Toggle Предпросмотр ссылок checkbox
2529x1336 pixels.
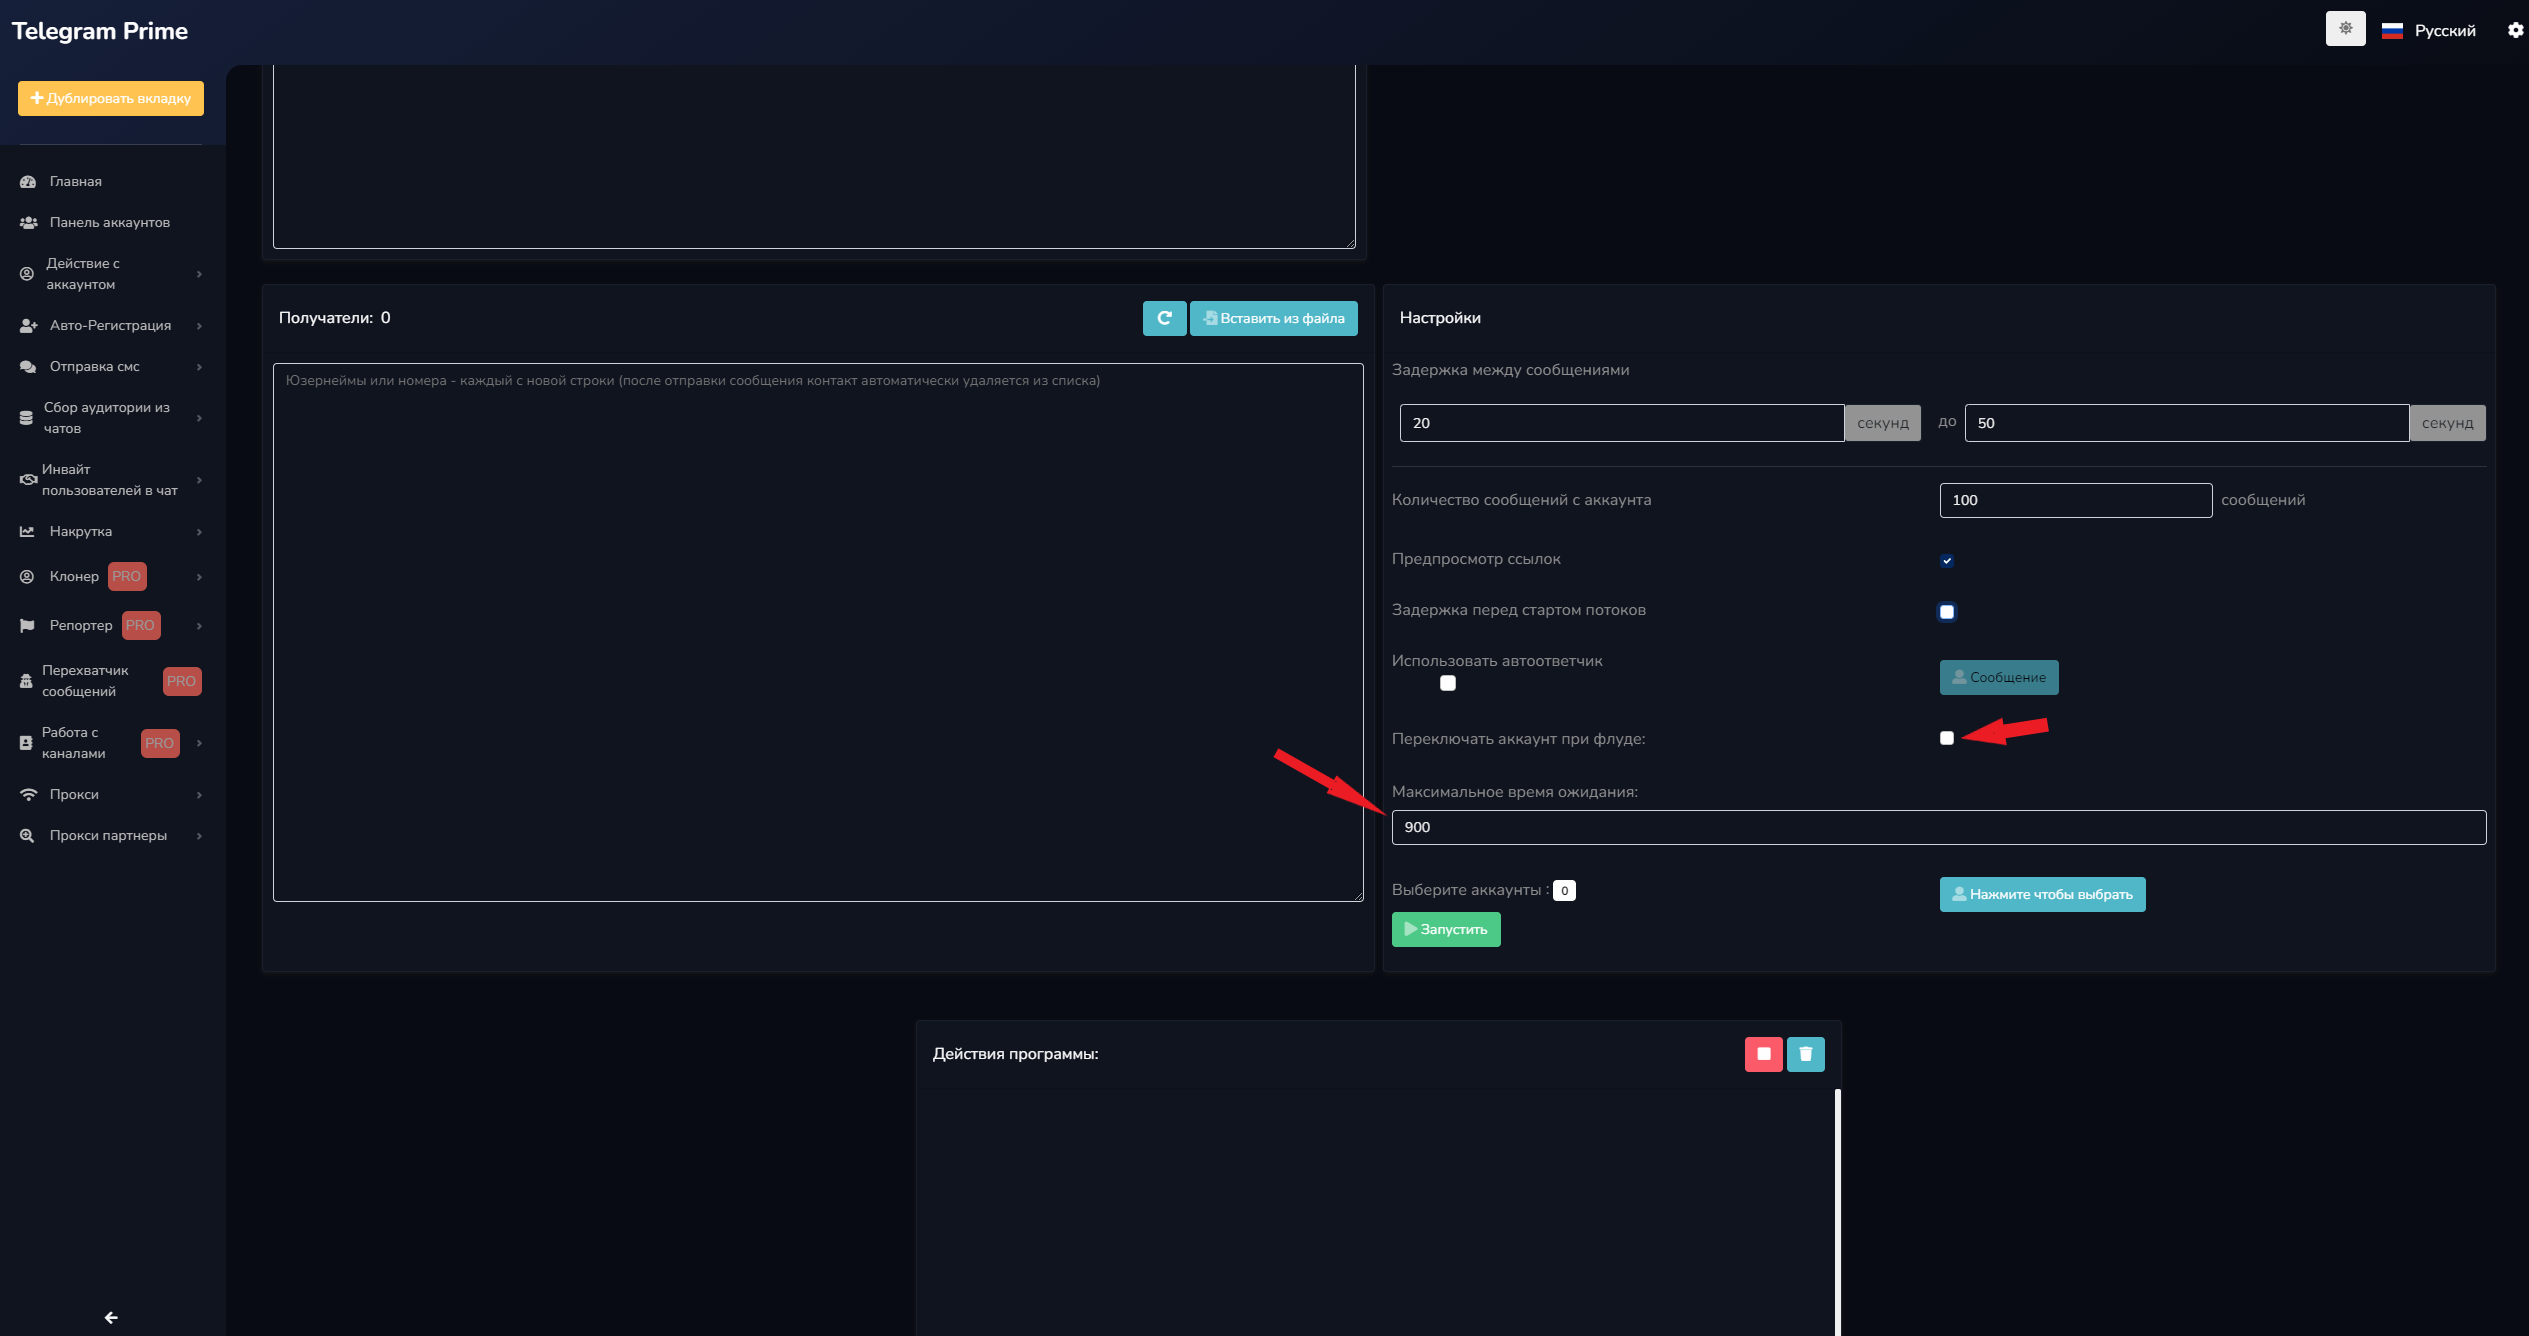tap(1946, 561)
